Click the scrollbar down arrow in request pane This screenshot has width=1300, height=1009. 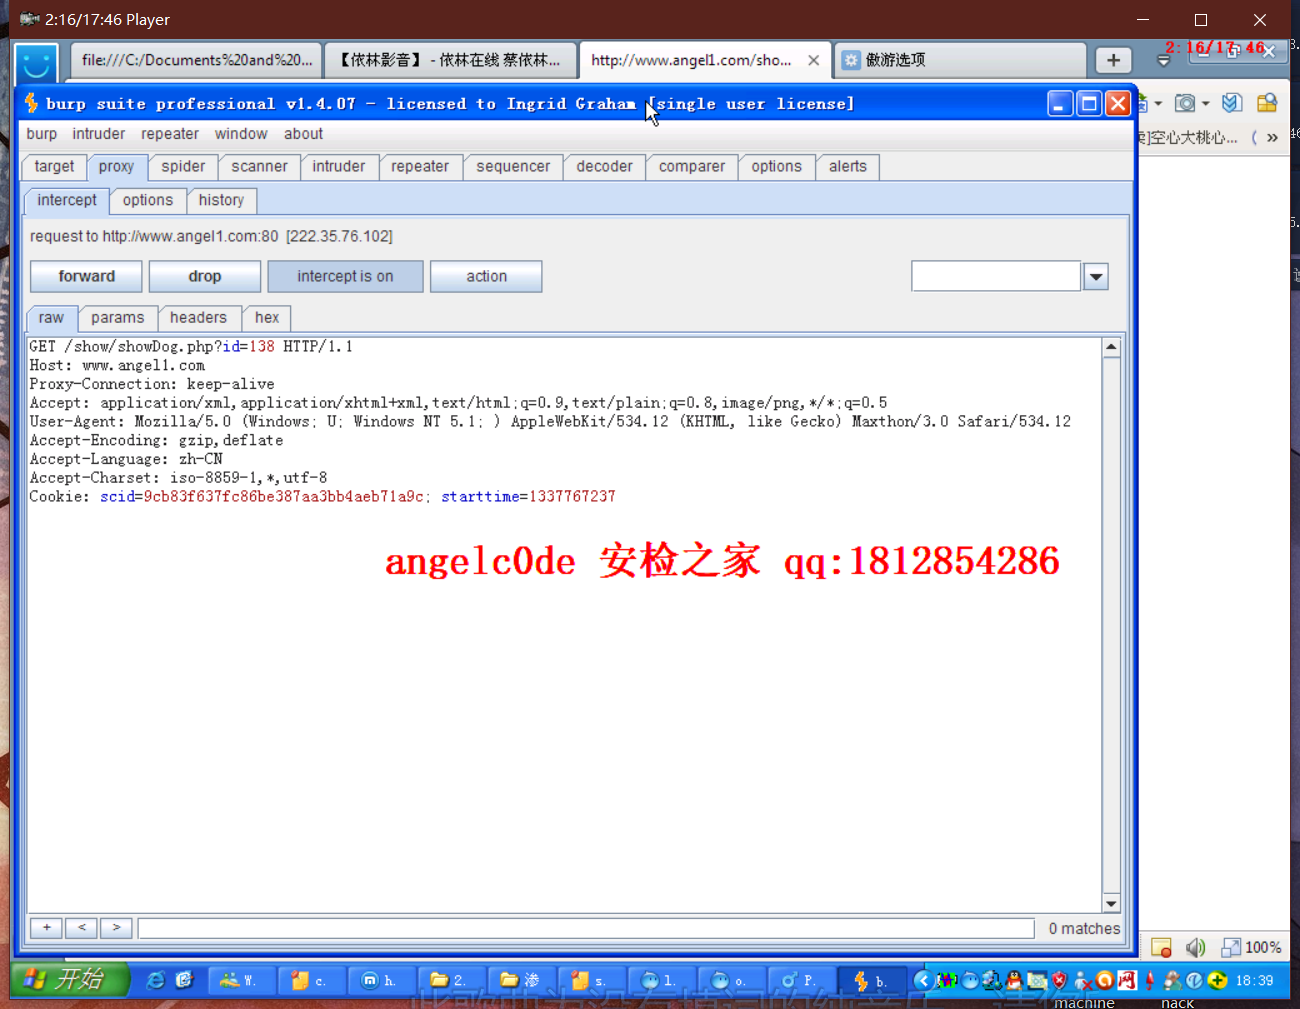pyautogui.click(x=1111, y=903)
